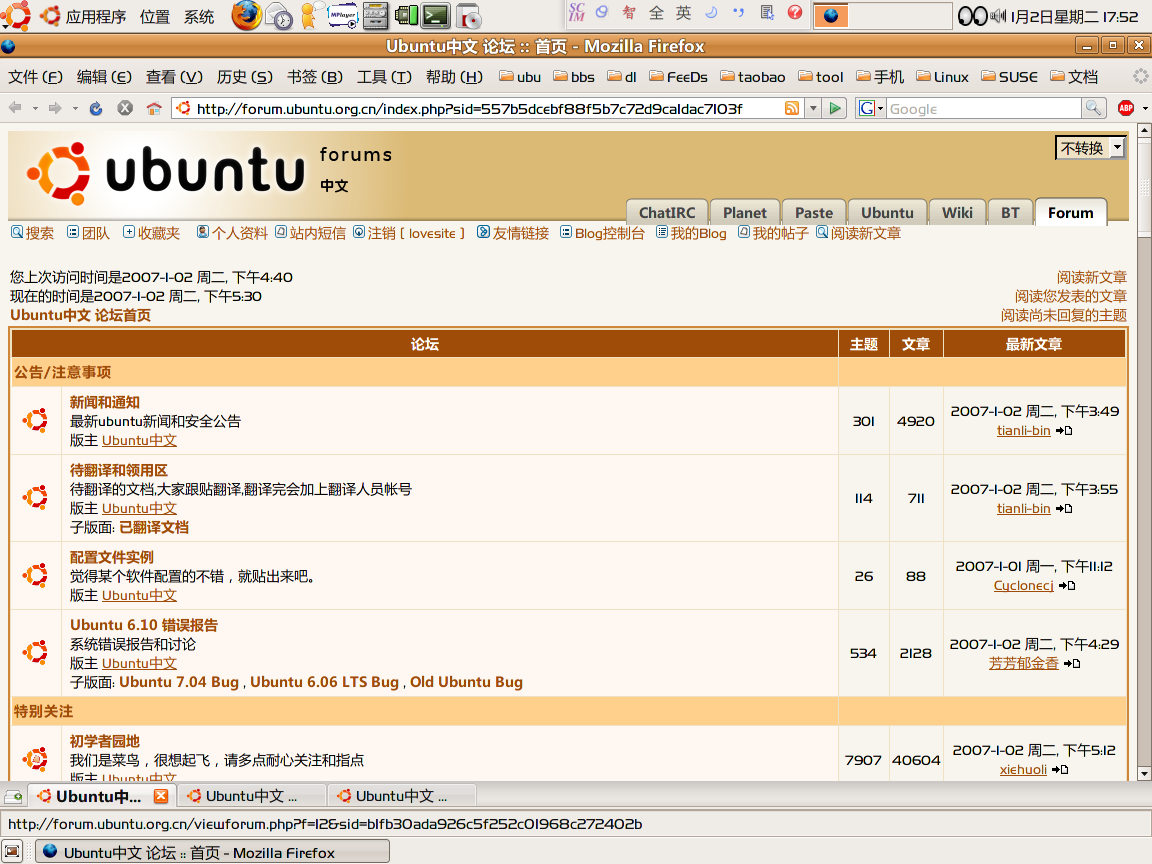The image size is (1152, 864).
Task: Open the terminal launcher icon
Action: click(x=436, y=15)
